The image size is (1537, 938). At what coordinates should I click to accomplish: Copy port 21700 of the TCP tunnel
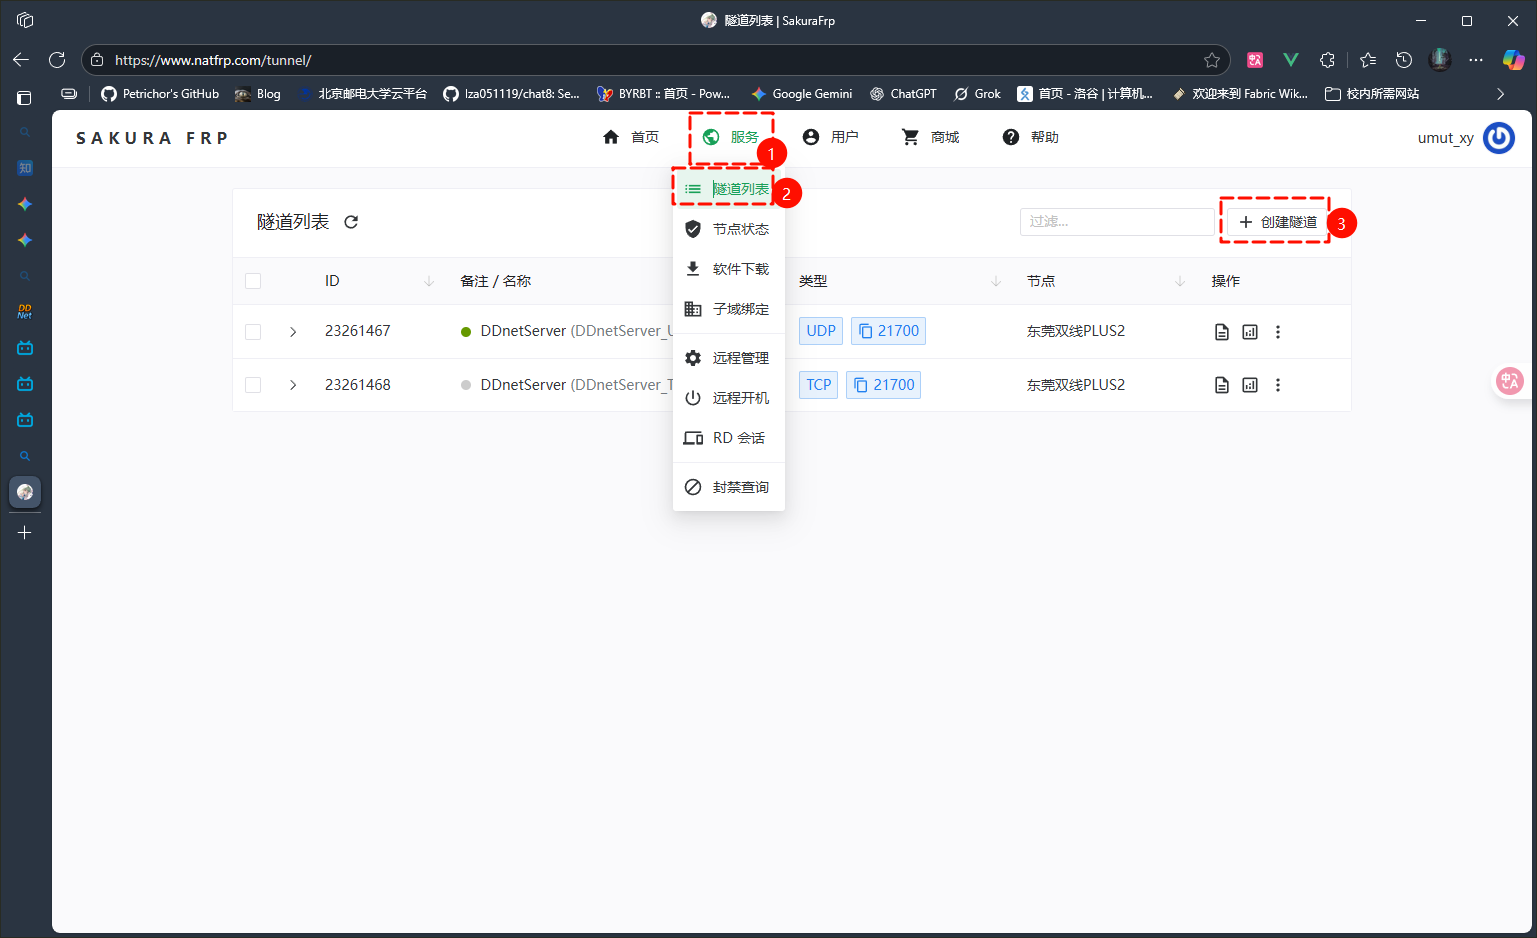(883, 385)
